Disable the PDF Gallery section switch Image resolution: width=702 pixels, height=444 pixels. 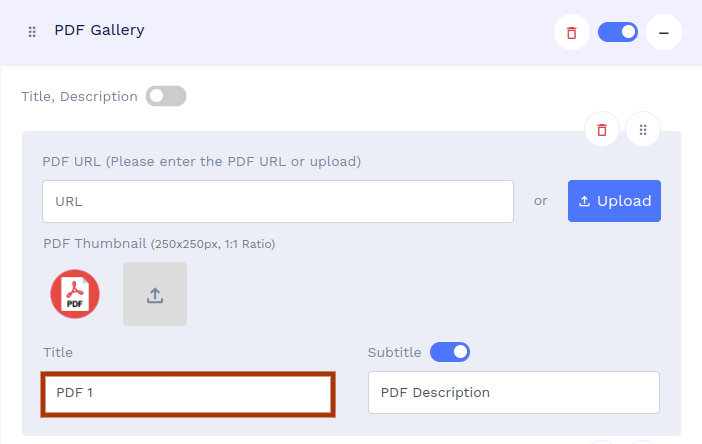pyautogui.click(x=618, y=32)
